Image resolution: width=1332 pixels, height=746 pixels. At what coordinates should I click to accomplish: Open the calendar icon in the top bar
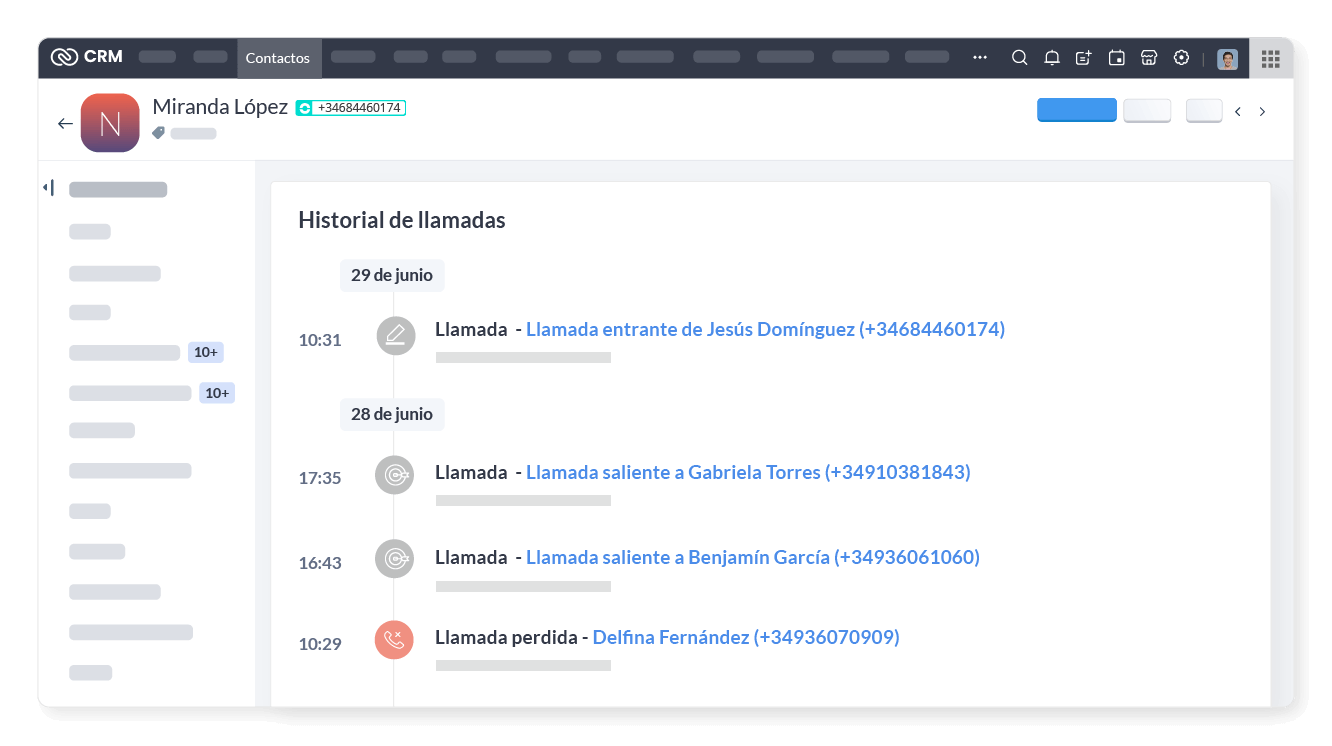click(1115, 58)
